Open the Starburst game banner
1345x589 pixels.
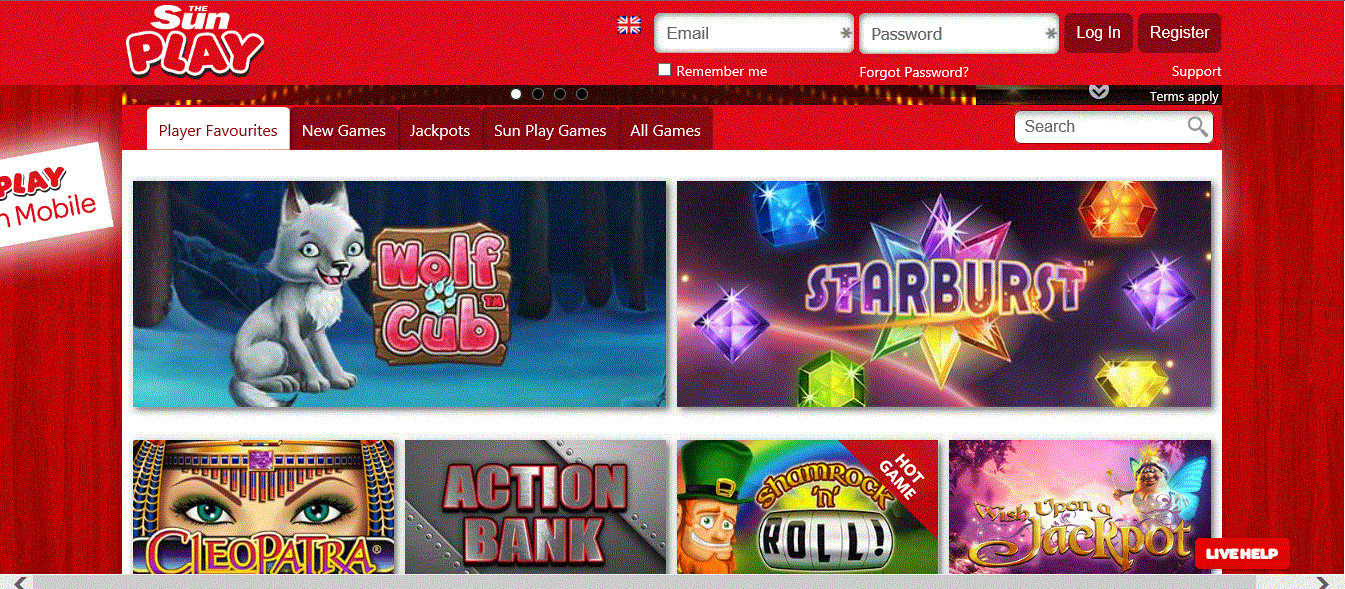944,294
